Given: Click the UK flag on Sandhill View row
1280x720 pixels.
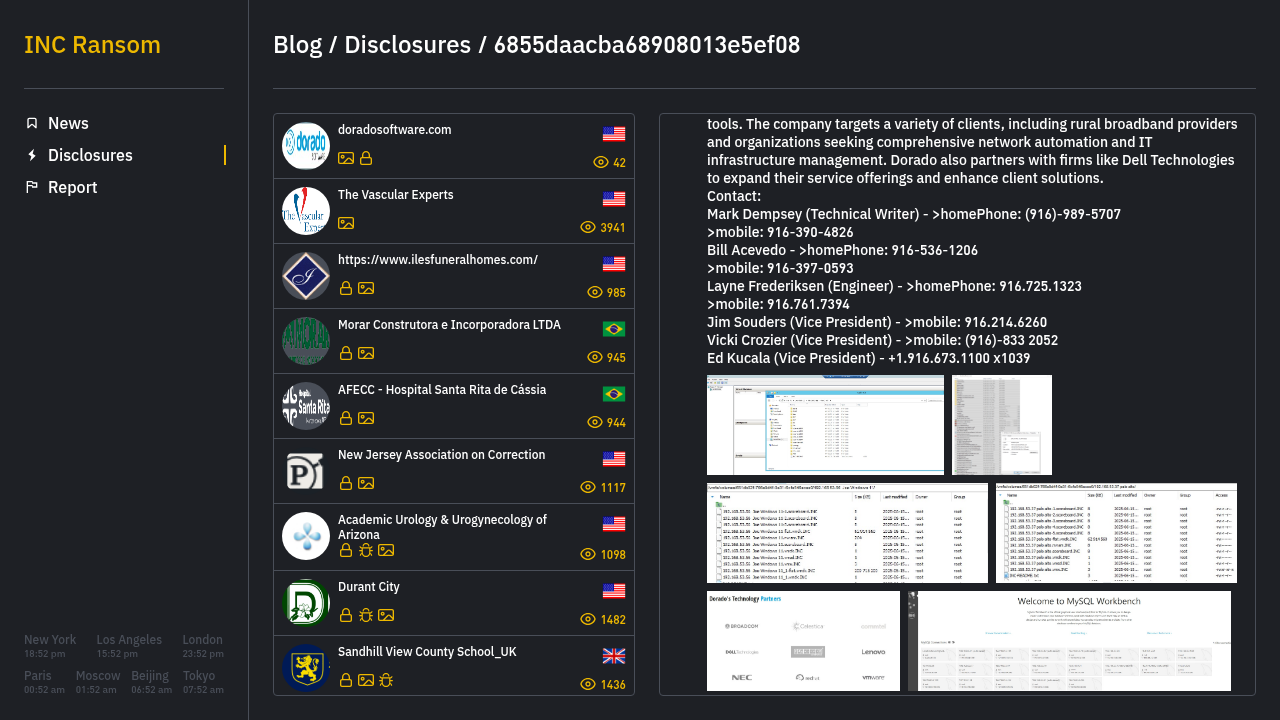Looking at the screenshot, I should tap(614, 656).
